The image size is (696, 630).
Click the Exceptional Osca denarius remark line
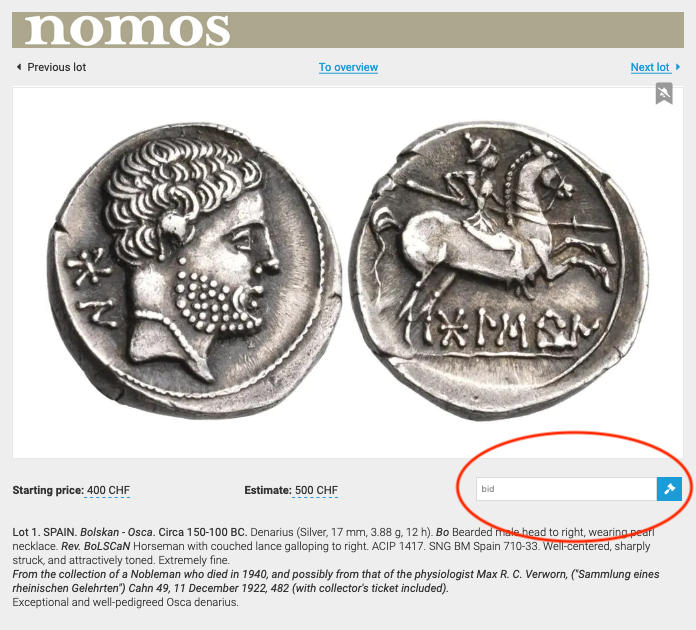pyautogui.click(x=125, y=602)
